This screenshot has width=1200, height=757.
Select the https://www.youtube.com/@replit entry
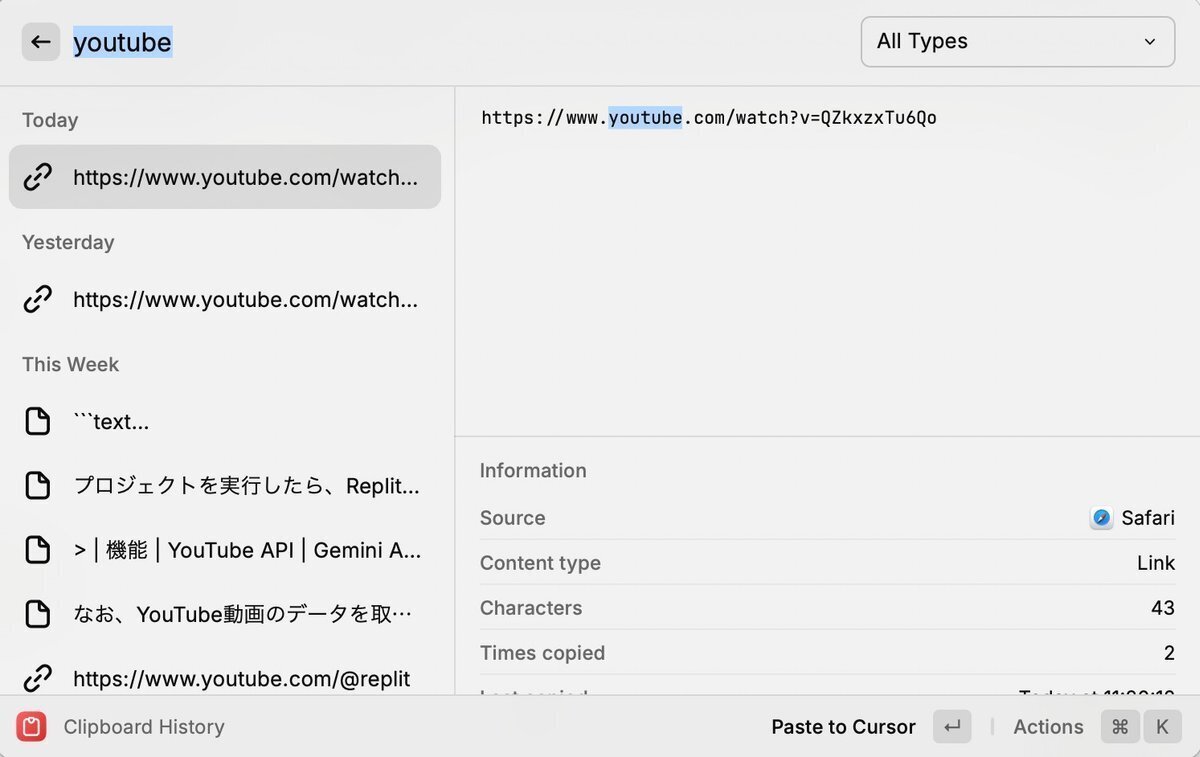(x=242, y=678)
